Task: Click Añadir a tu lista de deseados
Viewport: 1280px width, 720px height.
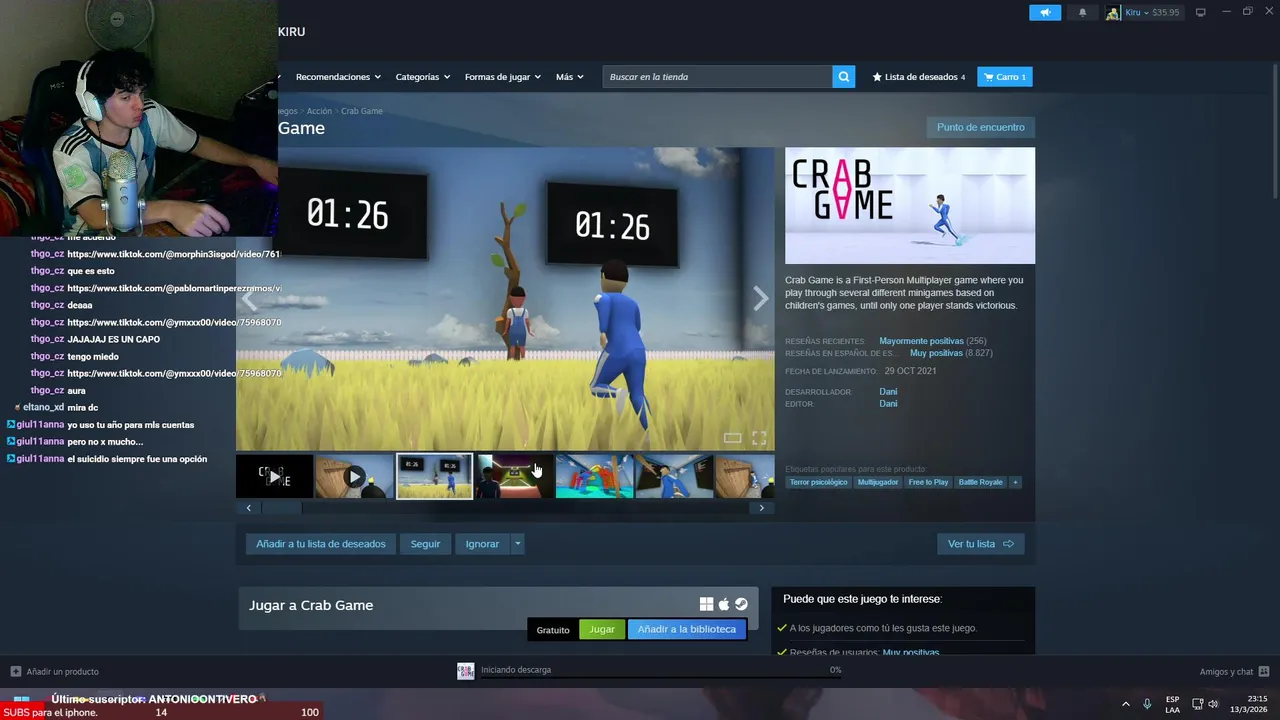Action: point(320,544)
